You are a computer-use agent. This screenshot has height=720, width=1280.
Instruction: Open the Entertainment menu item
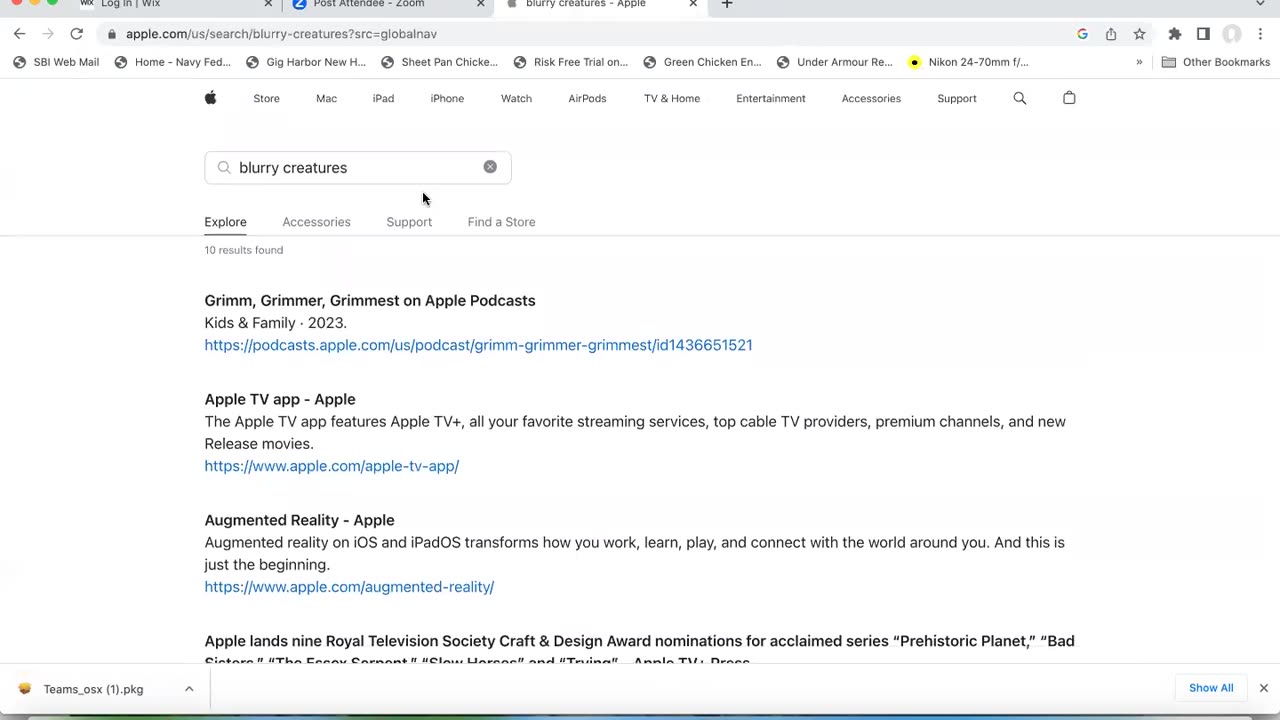pos(770,98)
